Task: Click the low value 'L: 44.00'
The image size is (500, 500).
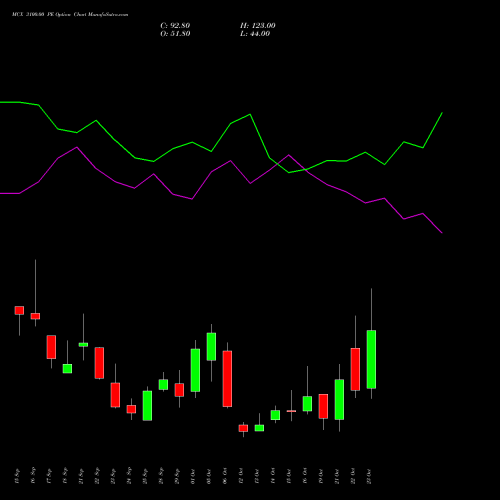Action: click(255, 34)
